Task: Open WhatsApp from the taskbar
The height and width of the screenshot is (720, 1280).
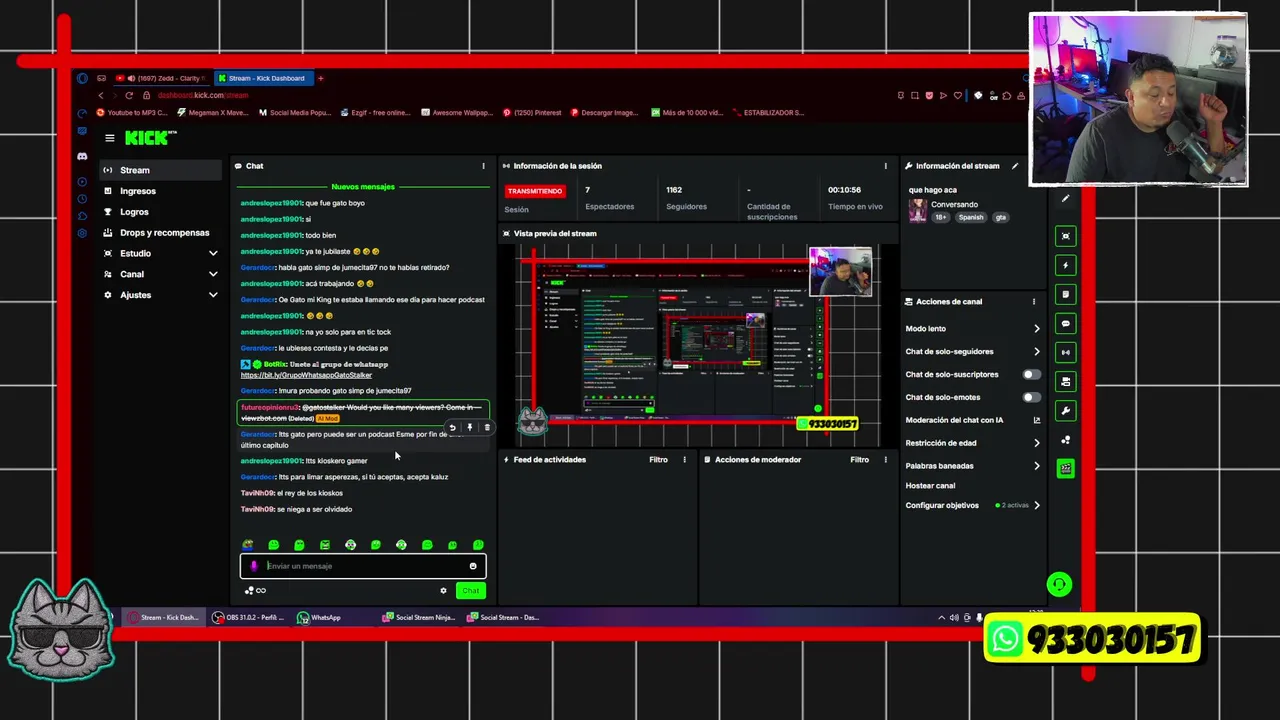Action: point(319,618)
